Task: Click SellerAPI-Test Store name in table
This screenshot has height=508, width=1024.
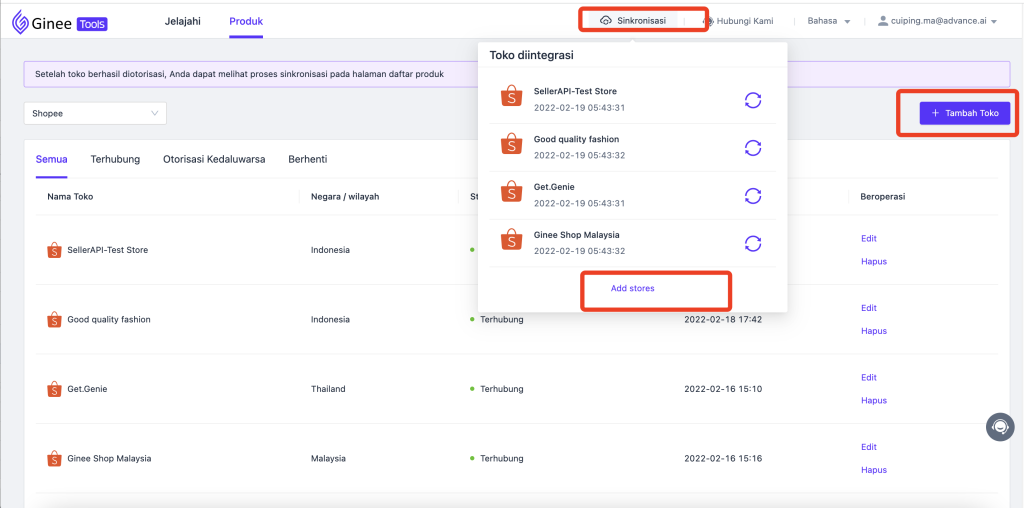Action: tap(108, 250)
